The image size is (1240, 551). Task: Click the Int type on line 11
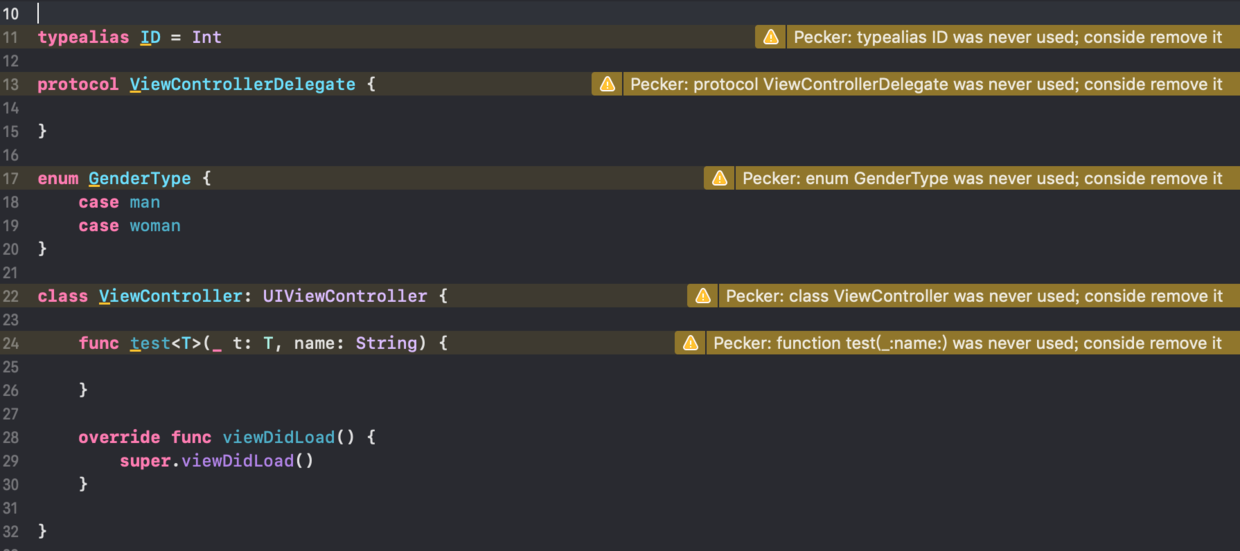tap(207, 37)
